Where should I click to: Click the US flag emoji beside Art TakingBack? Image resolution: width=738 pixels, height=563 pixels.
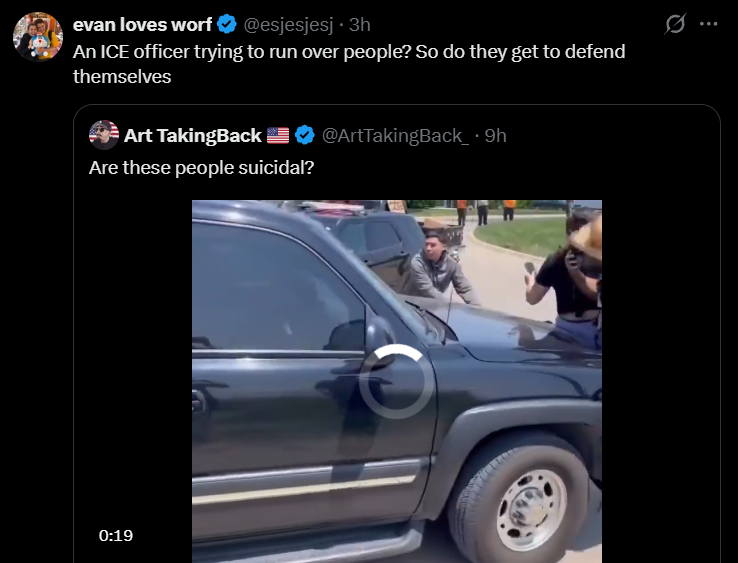[278, 136]
